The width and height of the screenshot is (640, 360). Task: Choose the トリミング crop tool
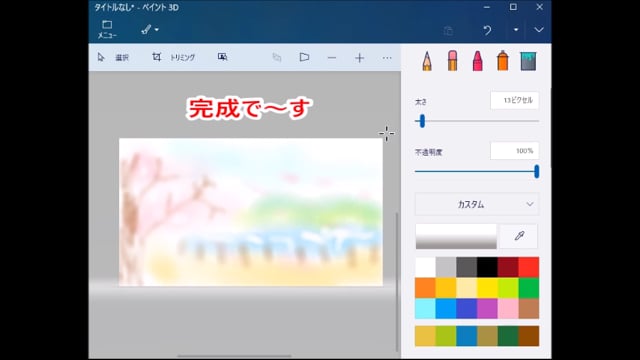pyautogui.click(x=173, y=57)
